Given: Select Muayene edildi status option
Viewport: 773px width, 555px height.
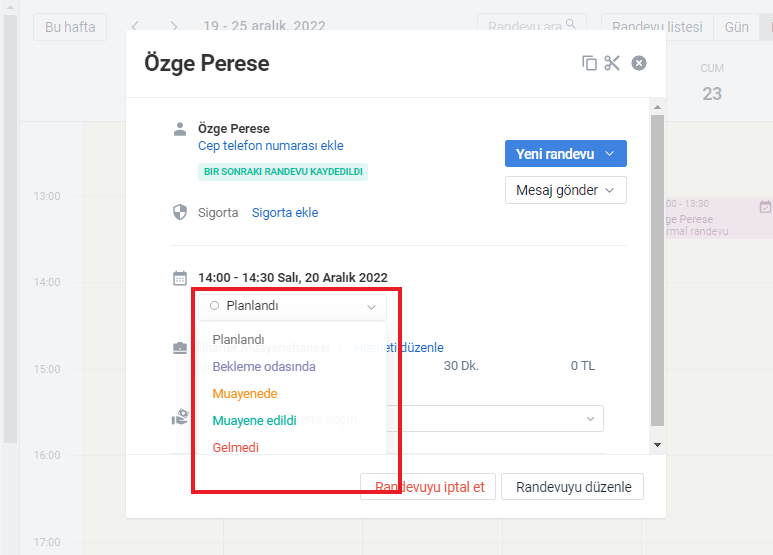Looking at the screenshot, I should [x=254, y=420].
